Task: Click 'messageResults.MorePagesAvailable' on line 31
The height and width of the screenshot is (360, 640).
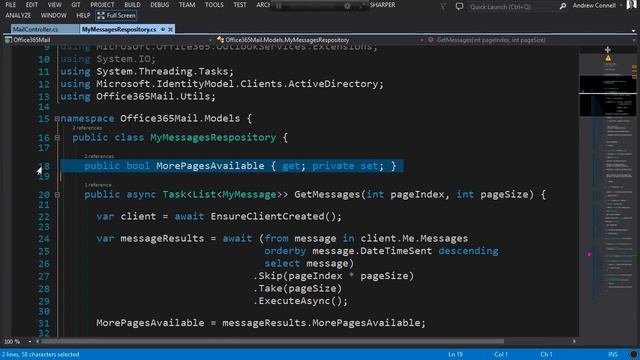Action: pyautogui.click(x=321, y=323)
